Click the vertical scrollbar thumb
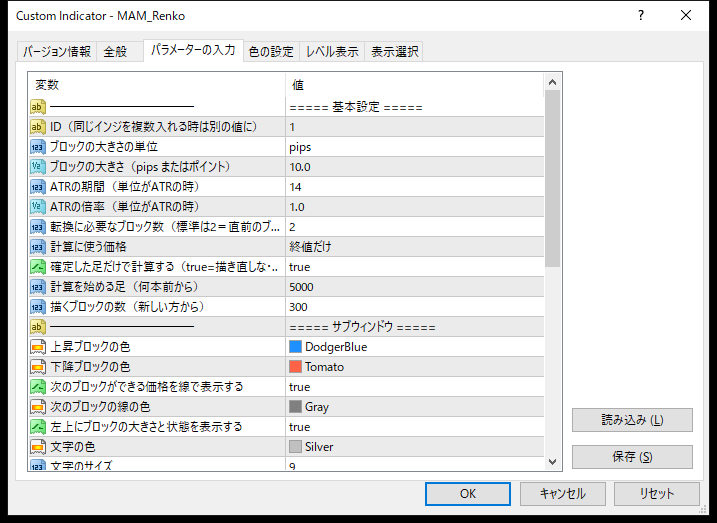This screenshot has height=523, width=717. coord(552,178)
